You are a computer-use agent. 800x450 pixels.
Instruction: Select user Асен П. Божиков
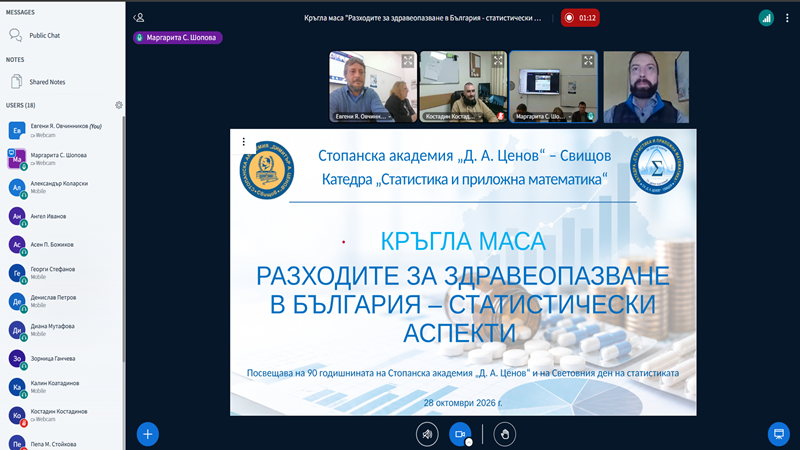pos(62,244)
